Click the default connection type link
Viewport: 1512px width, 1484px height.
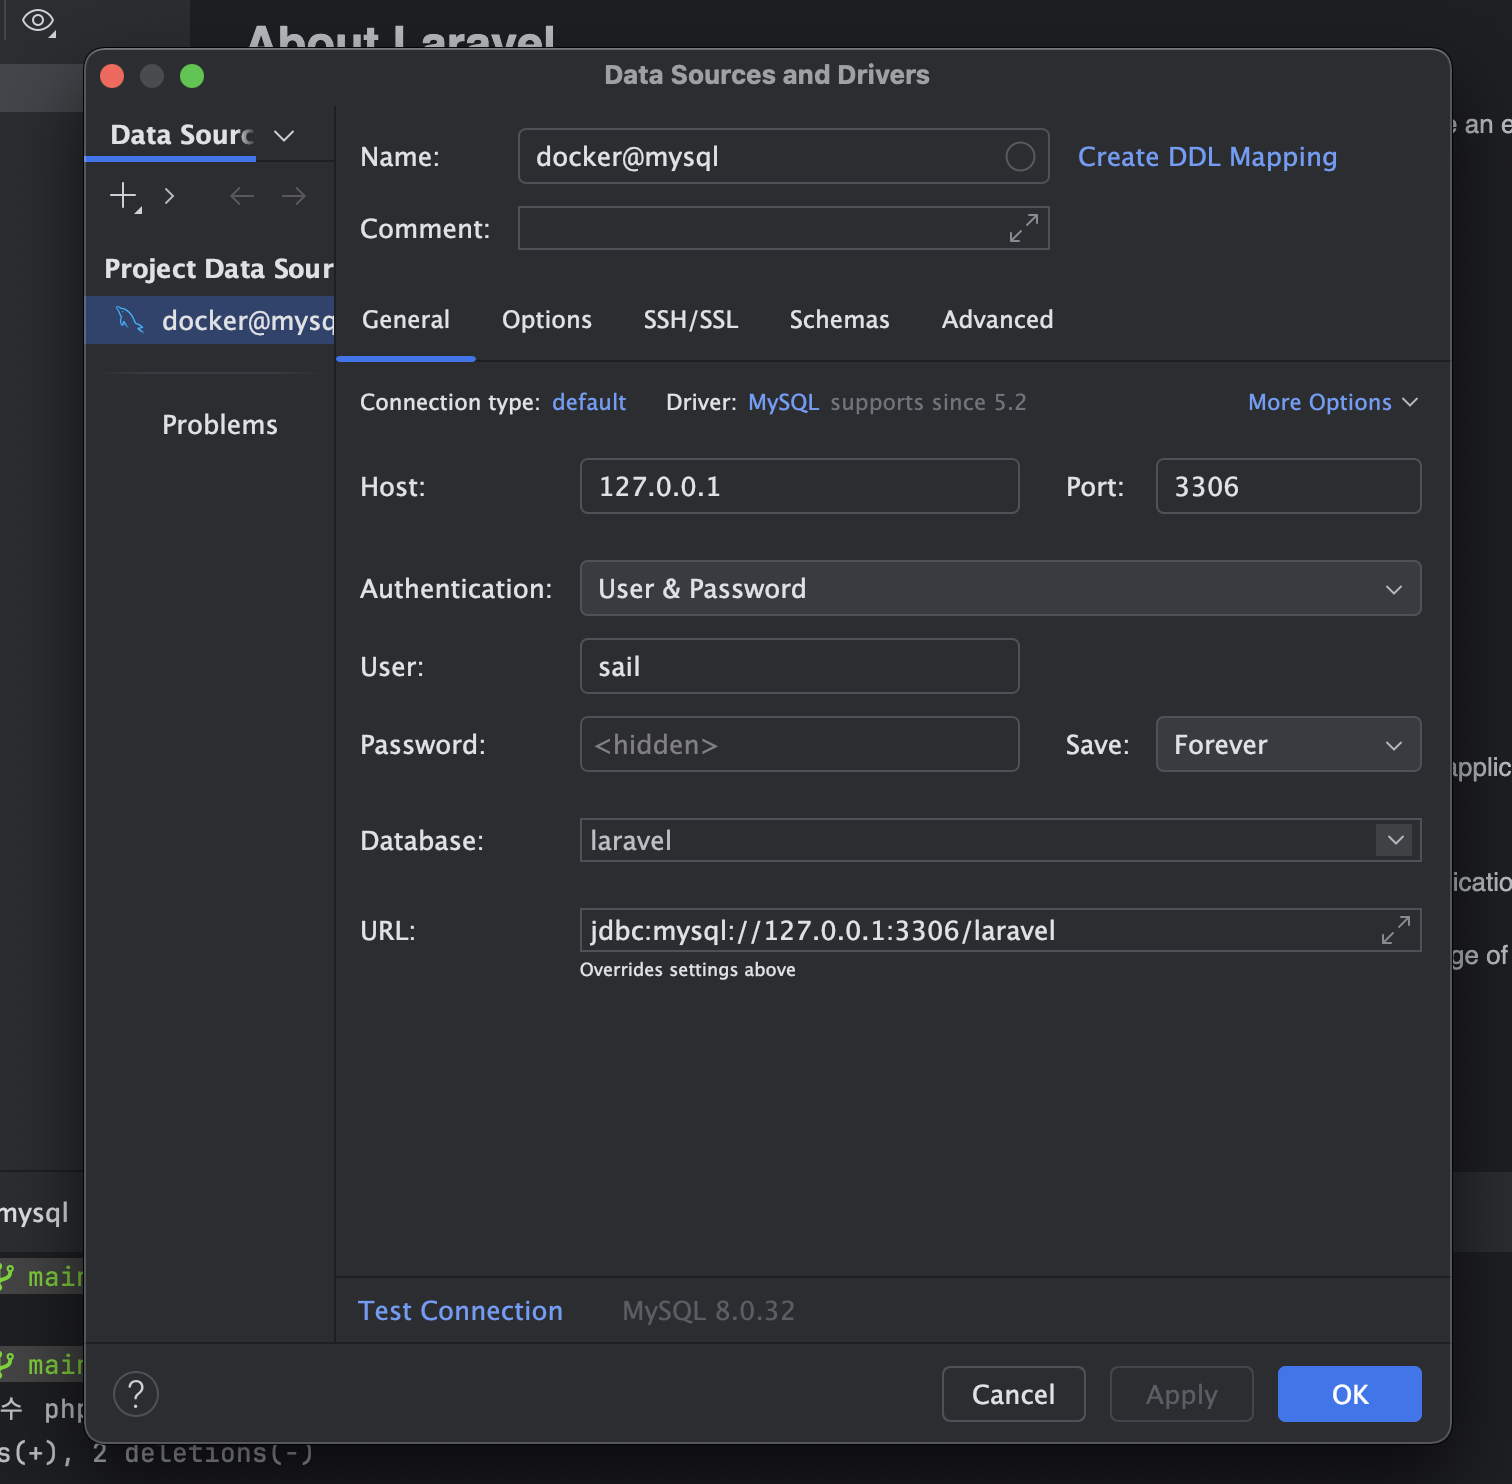[589, 402]
